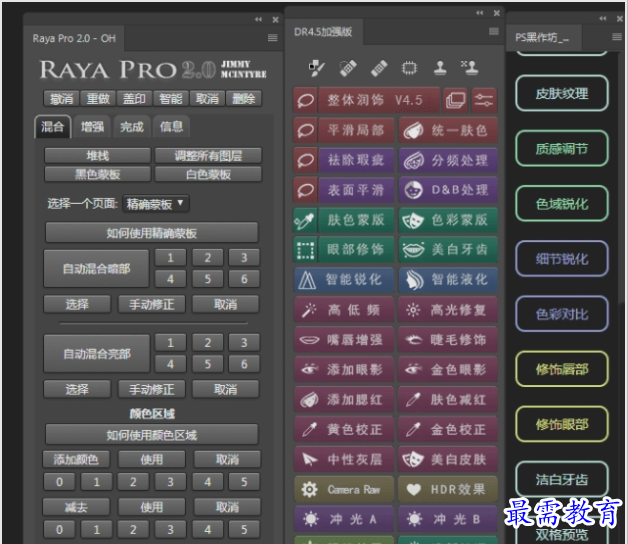Click 分频处理 frequency separation button
Screen dimensions: 628x544
448,160
